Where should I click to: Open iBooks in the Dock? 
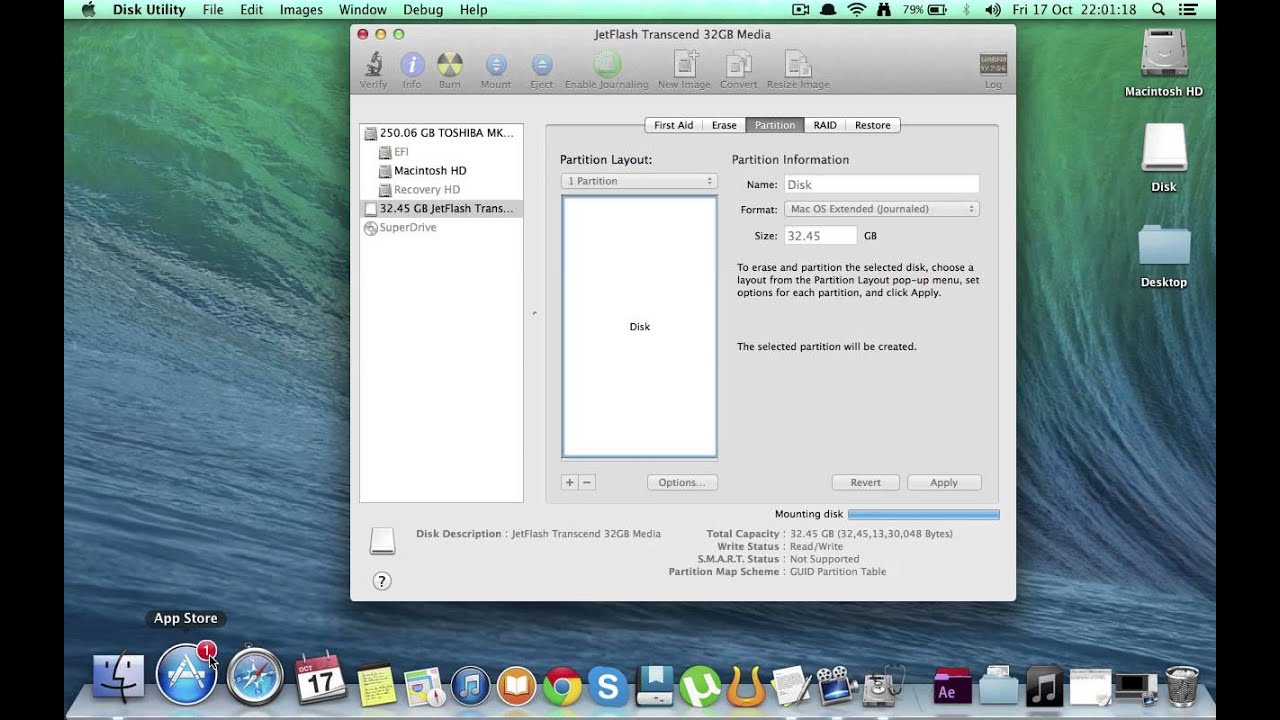pyautogui.click(x=516, y=686)
